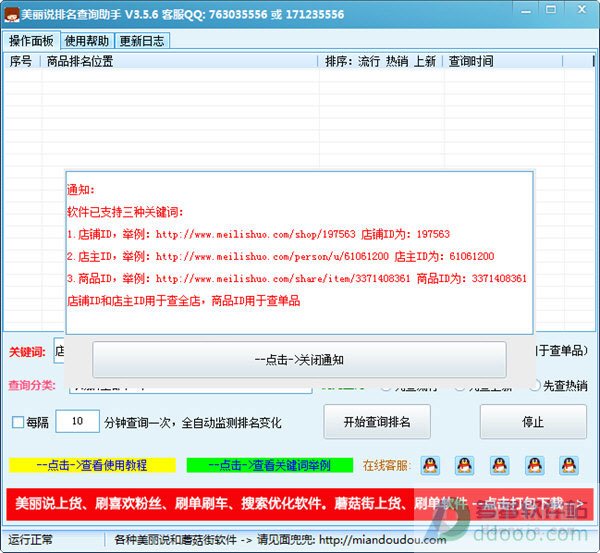Close the notification with --点击->关闭通知 button
The image size is (600, 553).
click(x=299, y=360)
